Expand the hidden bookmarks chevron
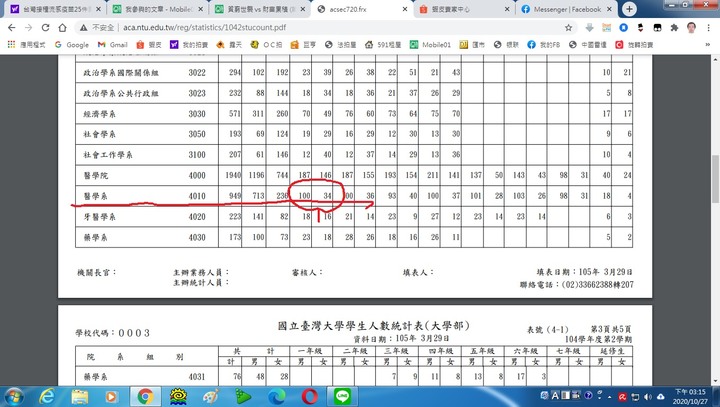This screenshot has width=720, height=407. [708, 45]
